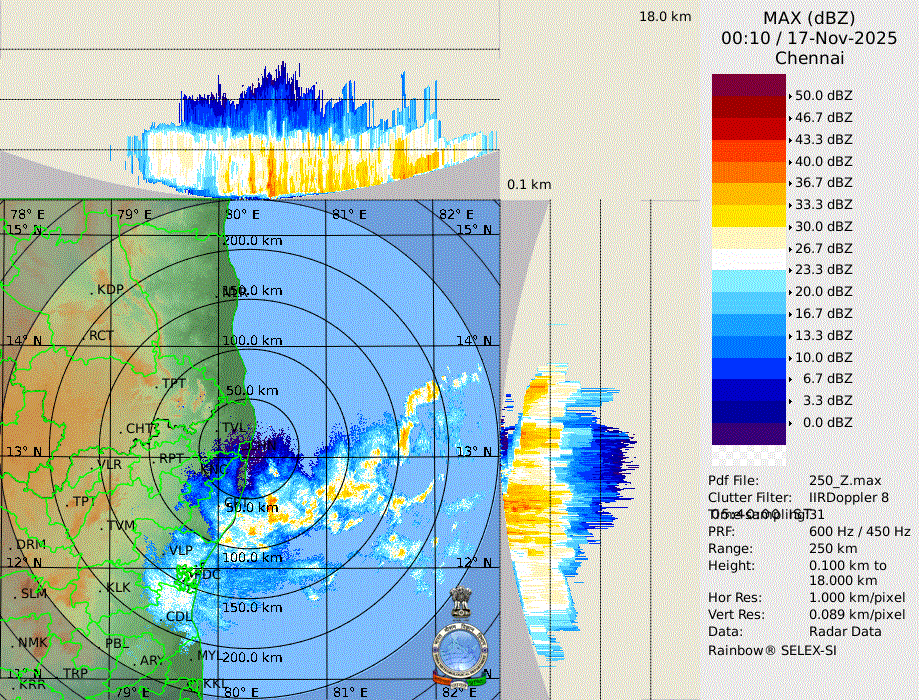Screen dimensions: 919x700
Task: Click the arrow marker beside 46.7 dBZ
Action: click(791, 118)
